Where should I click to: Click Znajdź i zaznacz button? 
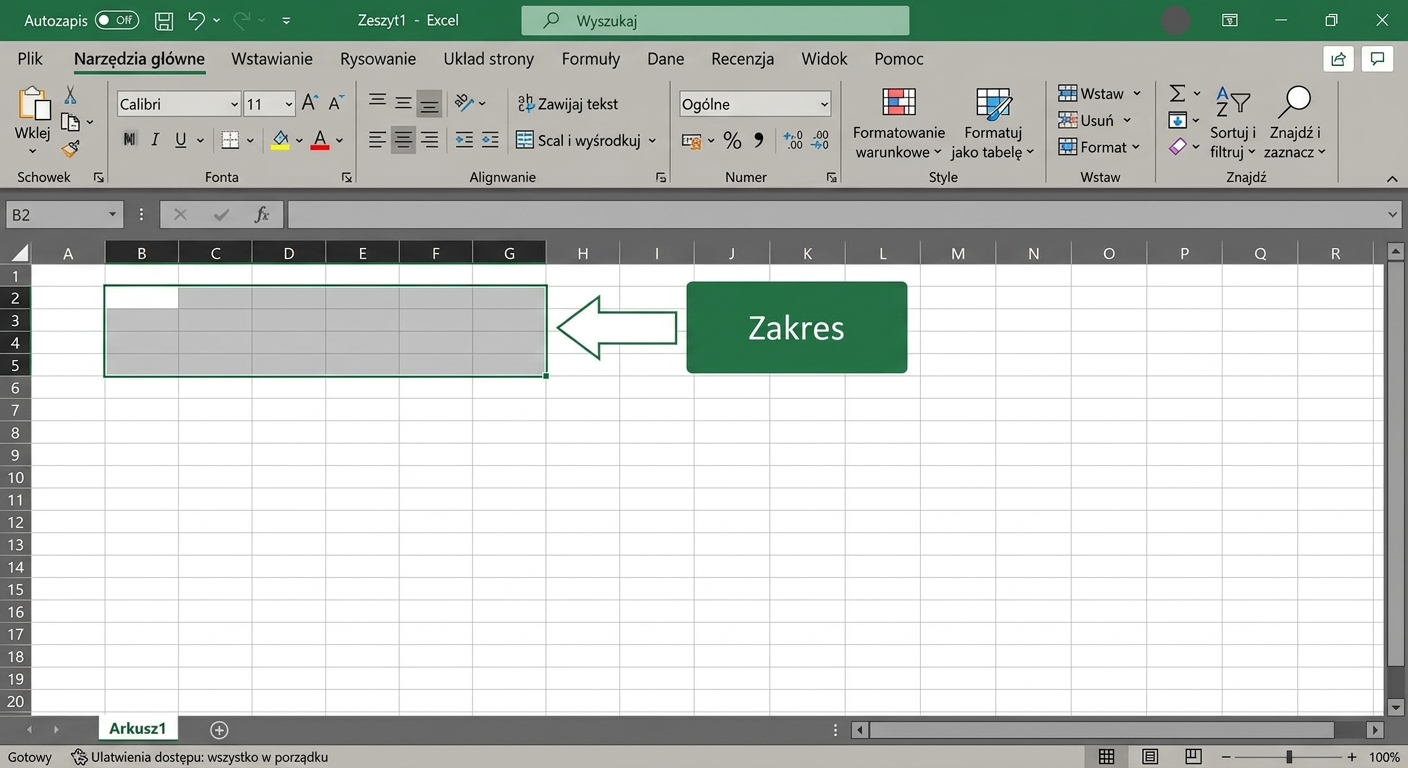tap(1295, 123)
